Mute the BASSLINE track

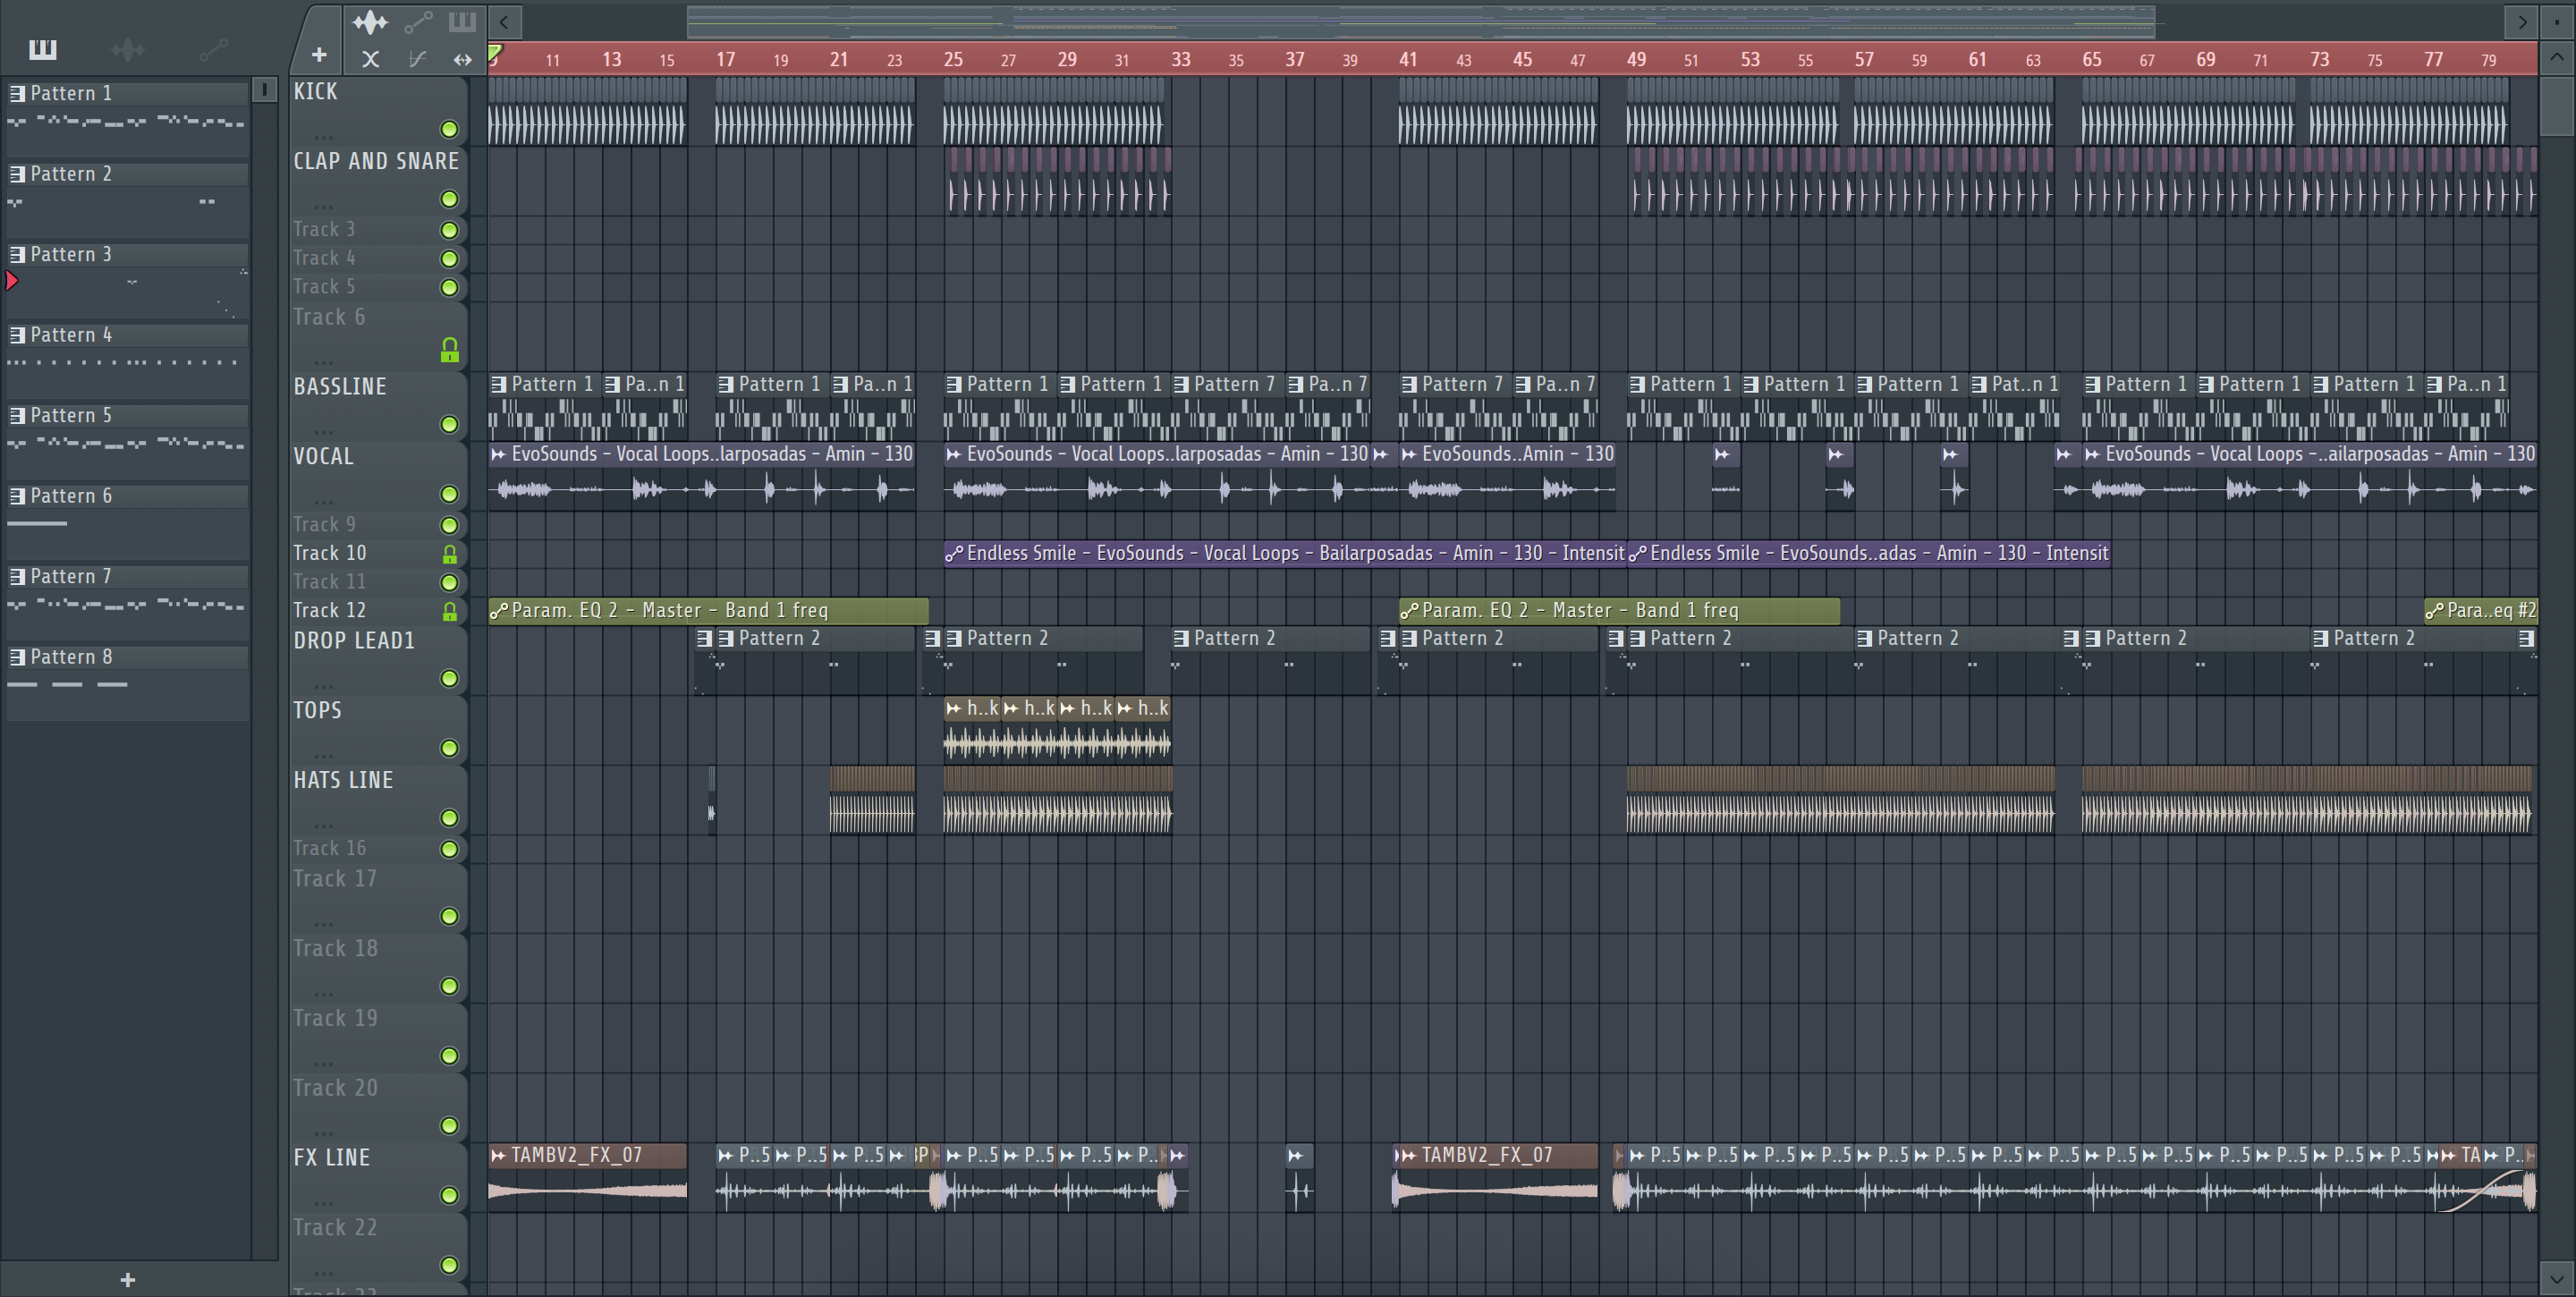coord(450,424)
